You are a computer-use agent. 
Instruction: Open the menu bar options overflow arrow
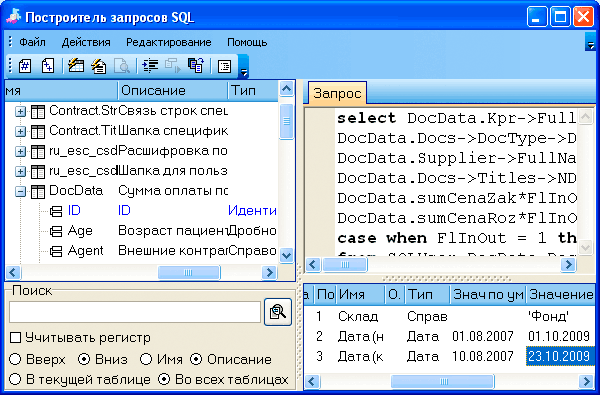(x=590, y=42)
